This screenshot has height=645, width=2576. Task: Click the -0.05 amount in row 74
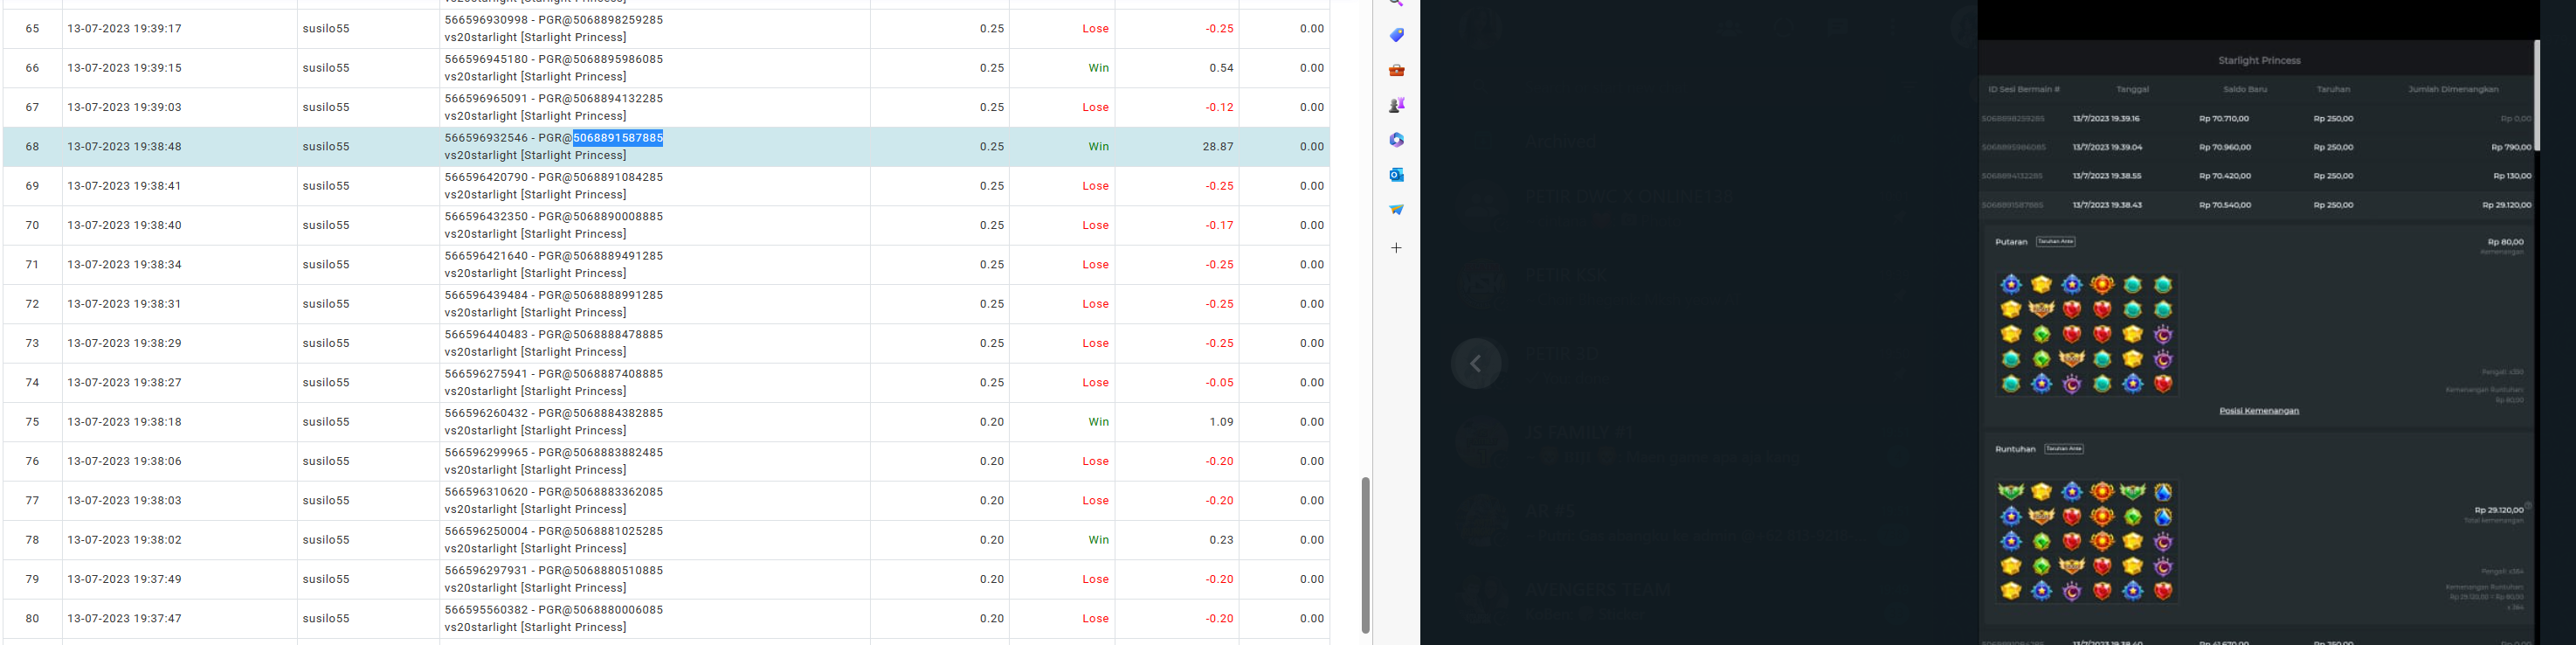1219,383
